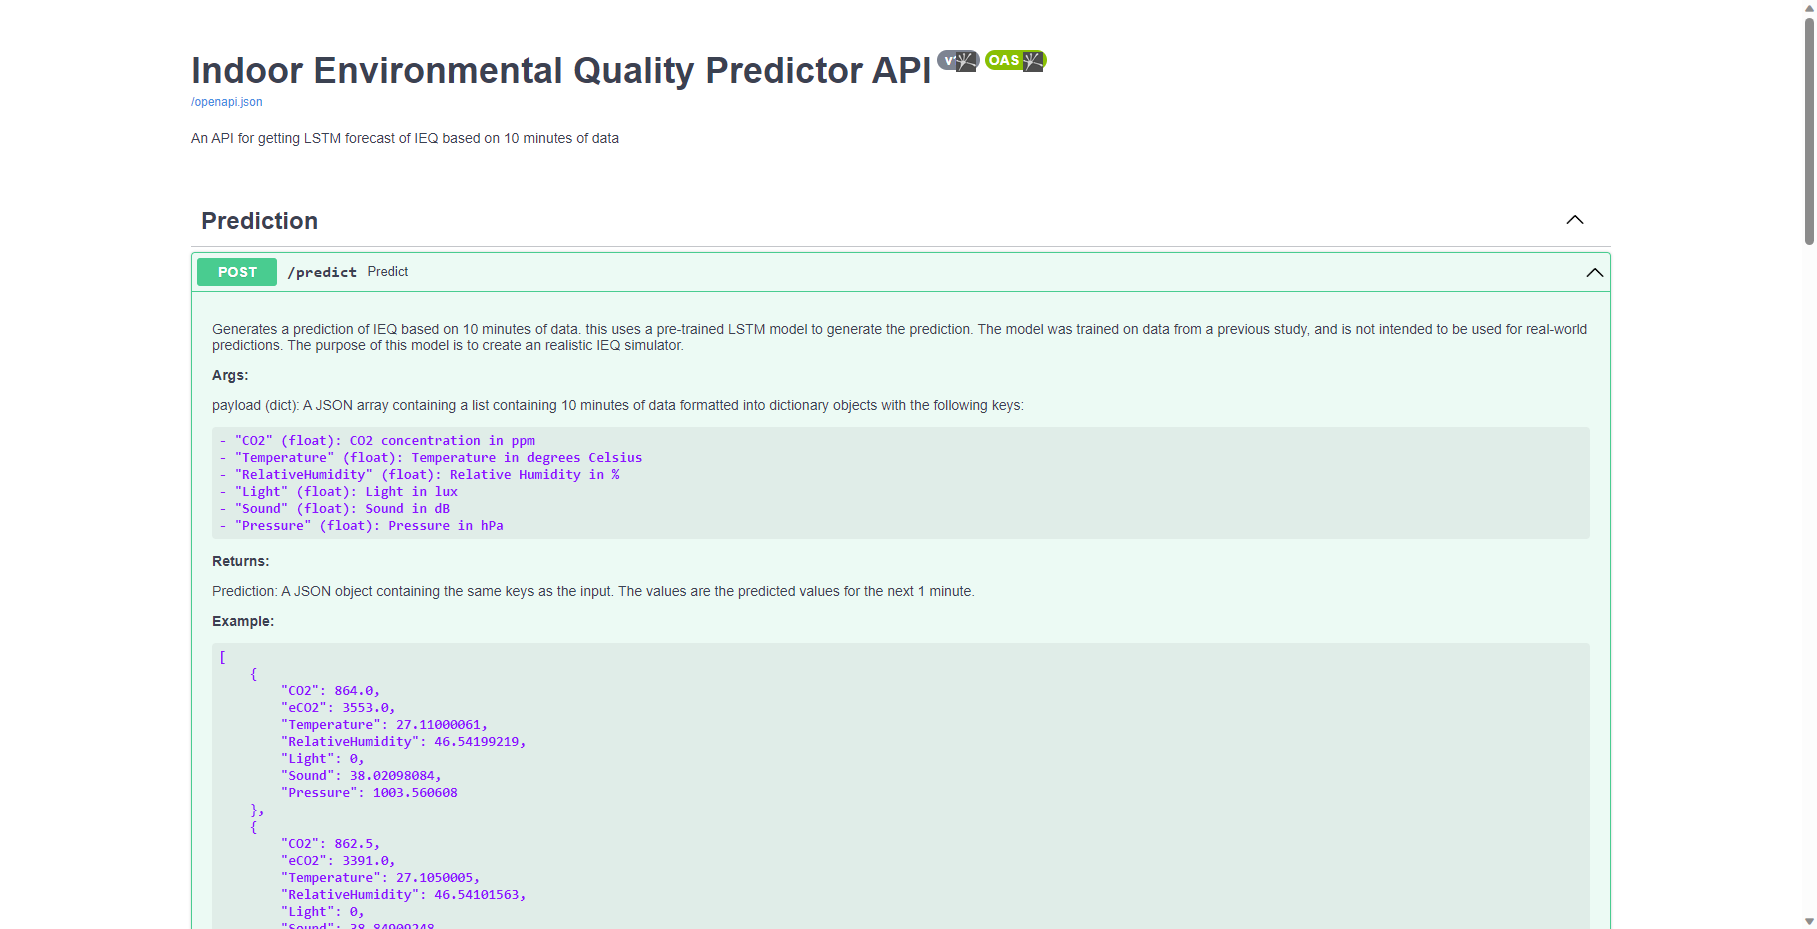Viewport: 1817px width, 929px height.
Task: Click the args code block listing CO2 key
Action: tap(900, 483)
